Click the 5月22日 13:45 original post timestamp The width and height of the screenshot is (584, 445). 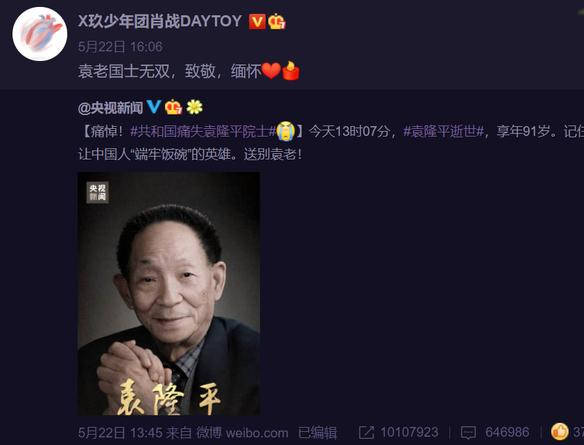(x=120, y=433)
